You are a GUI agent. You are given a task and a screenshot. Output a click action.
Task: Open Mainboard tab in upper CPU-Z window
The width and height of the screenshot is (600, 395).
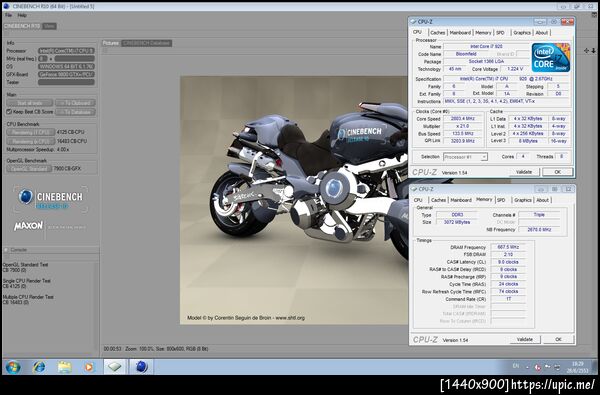point(460,33)
